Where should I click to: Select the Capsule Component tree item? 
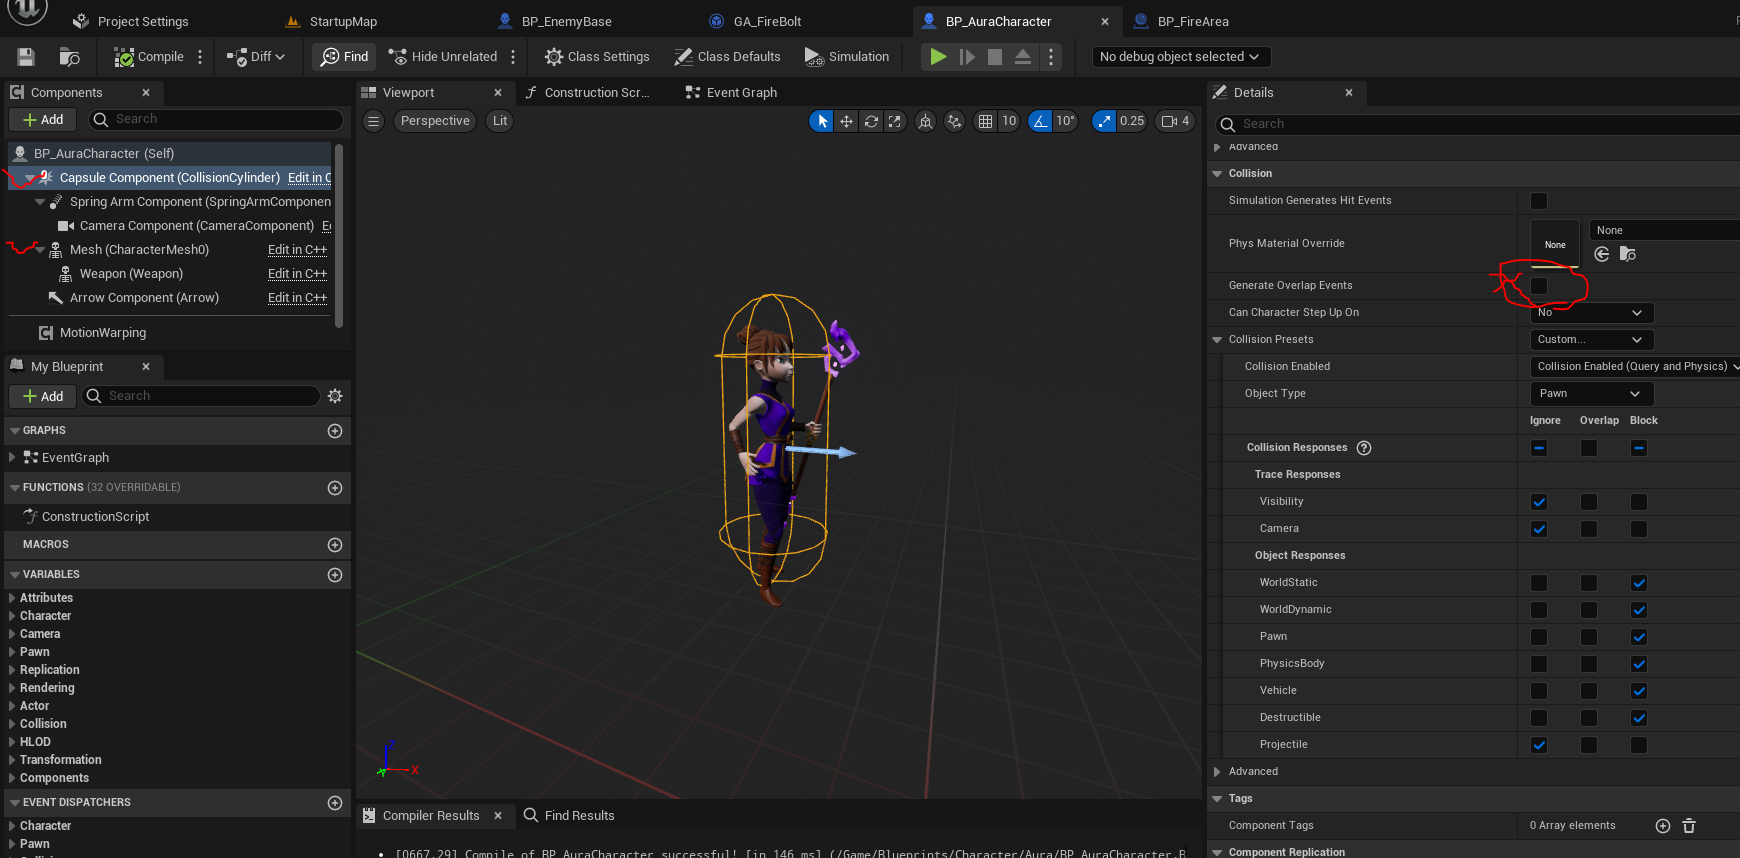[170, 178]
